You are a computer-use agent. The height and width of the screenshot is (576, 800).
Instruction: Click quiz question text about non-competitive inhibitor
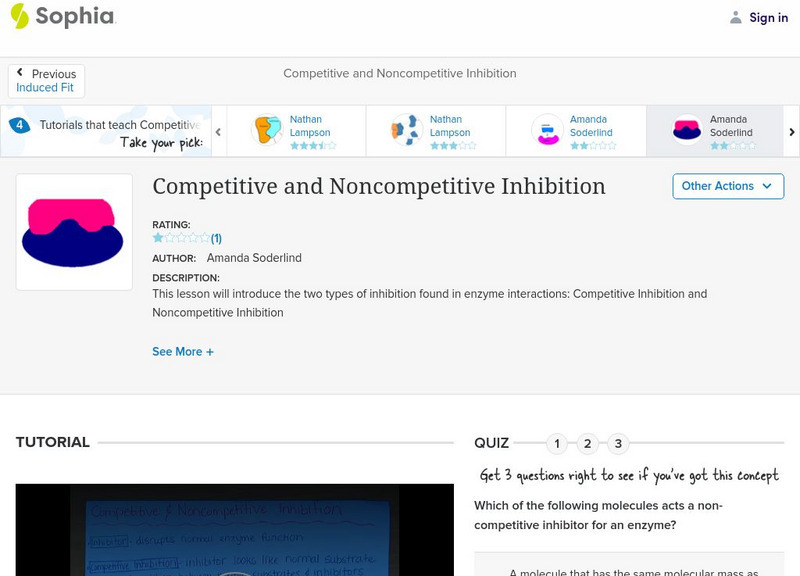598,515
